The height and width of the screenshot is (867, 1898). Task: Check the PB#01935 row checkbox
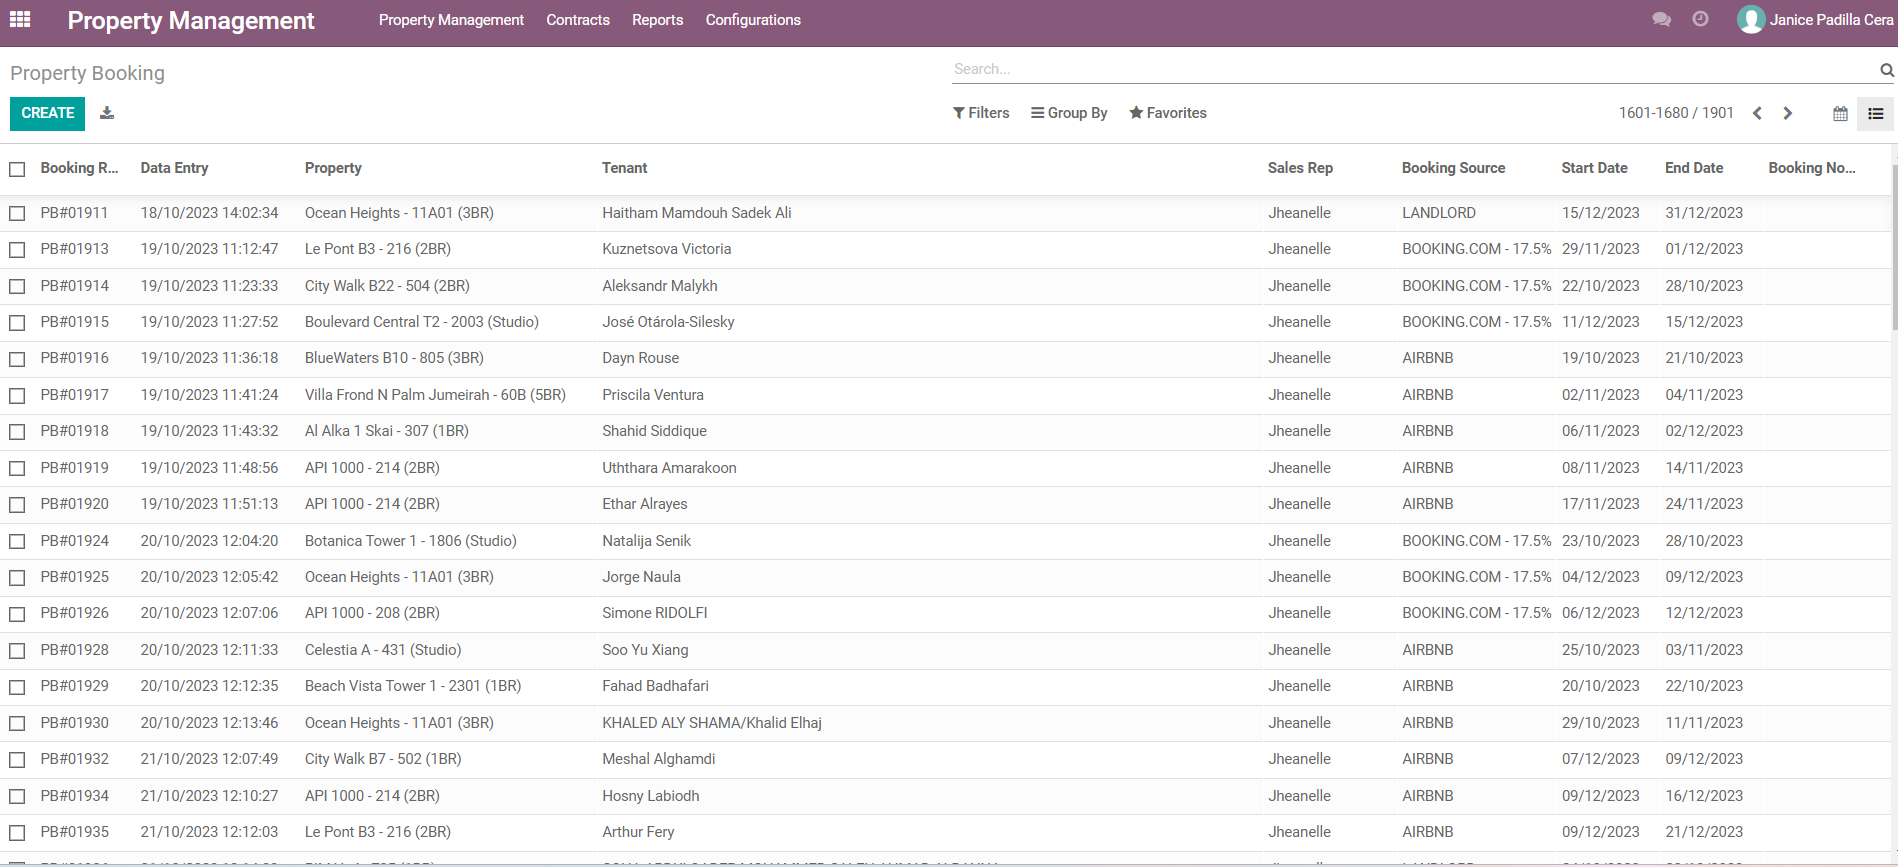coord(17,832)
